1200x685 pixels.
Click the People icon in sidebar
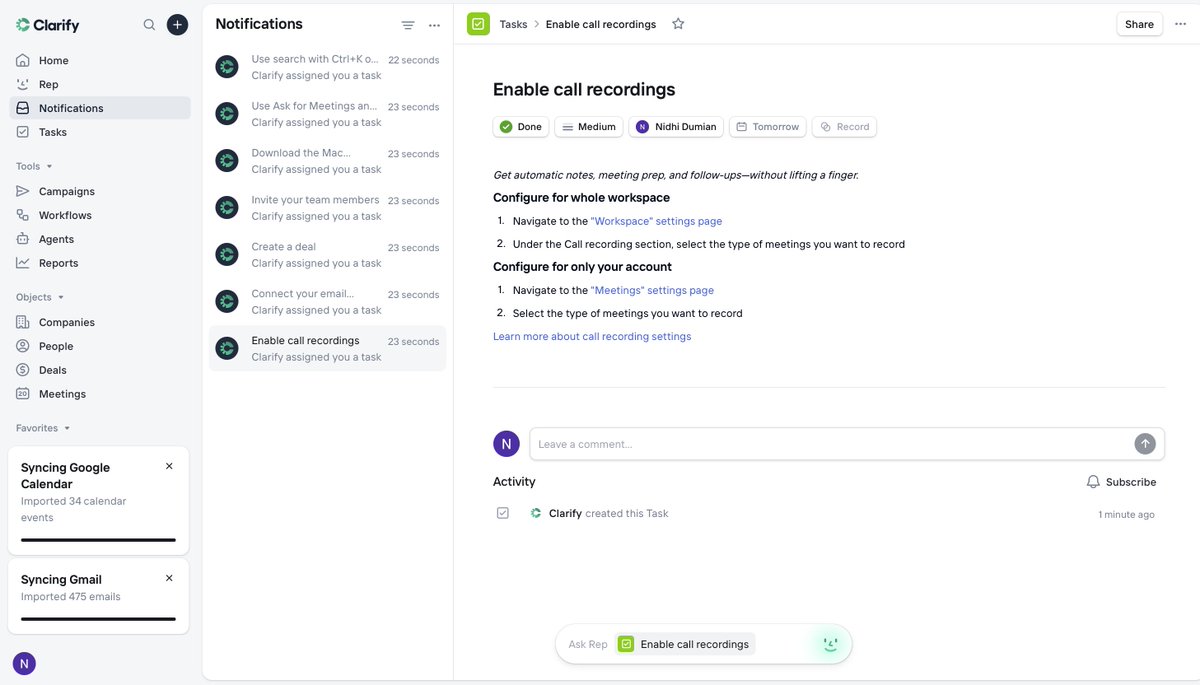pyautogui.click(x=23, y=346)
